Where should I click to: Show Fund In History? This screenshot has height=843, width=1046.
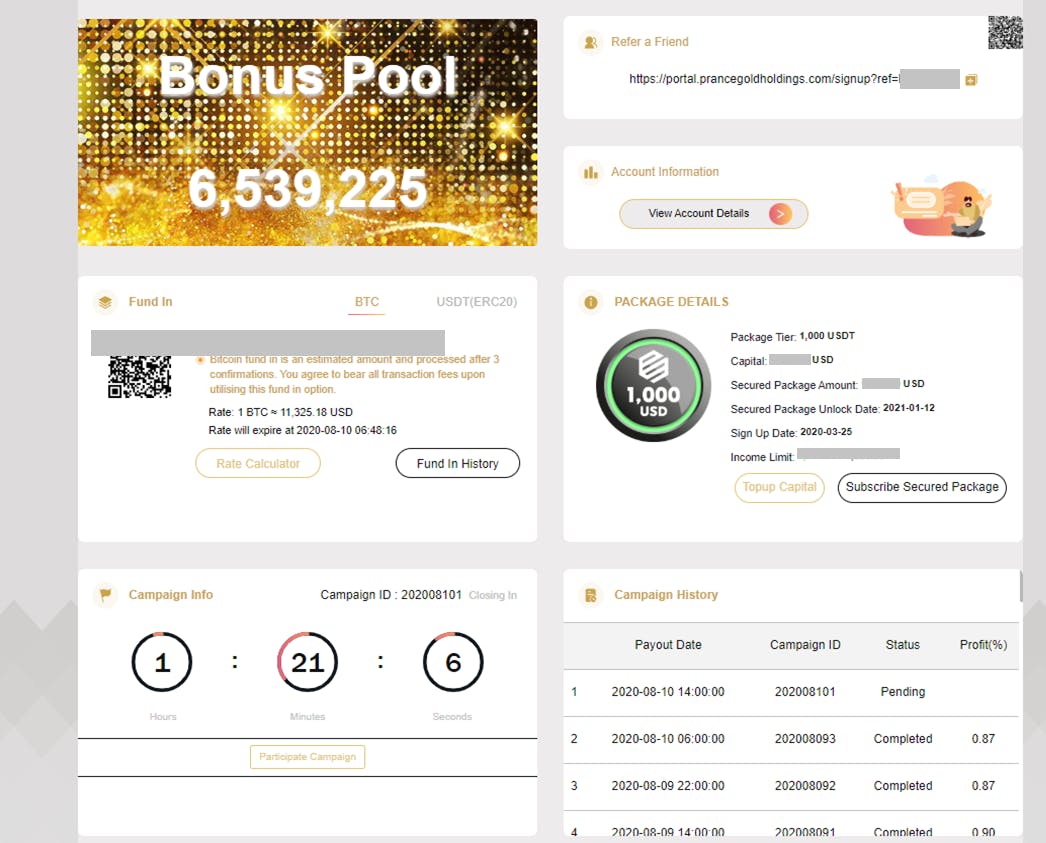pyautogui.click(x=458, y=464)
